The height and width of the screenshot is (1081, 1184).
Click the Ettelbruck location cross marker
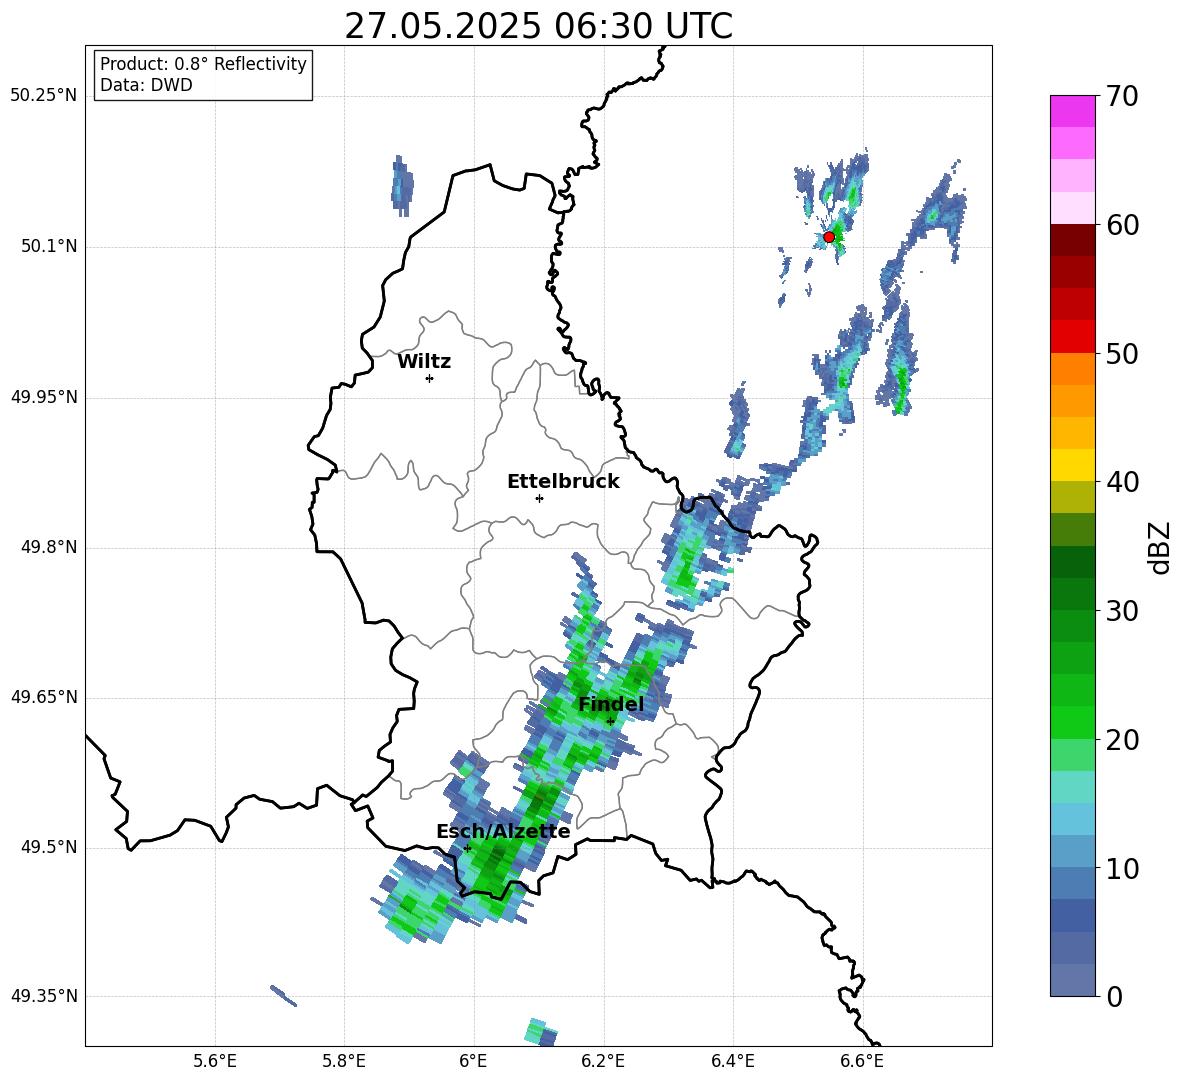coord(539,498)
